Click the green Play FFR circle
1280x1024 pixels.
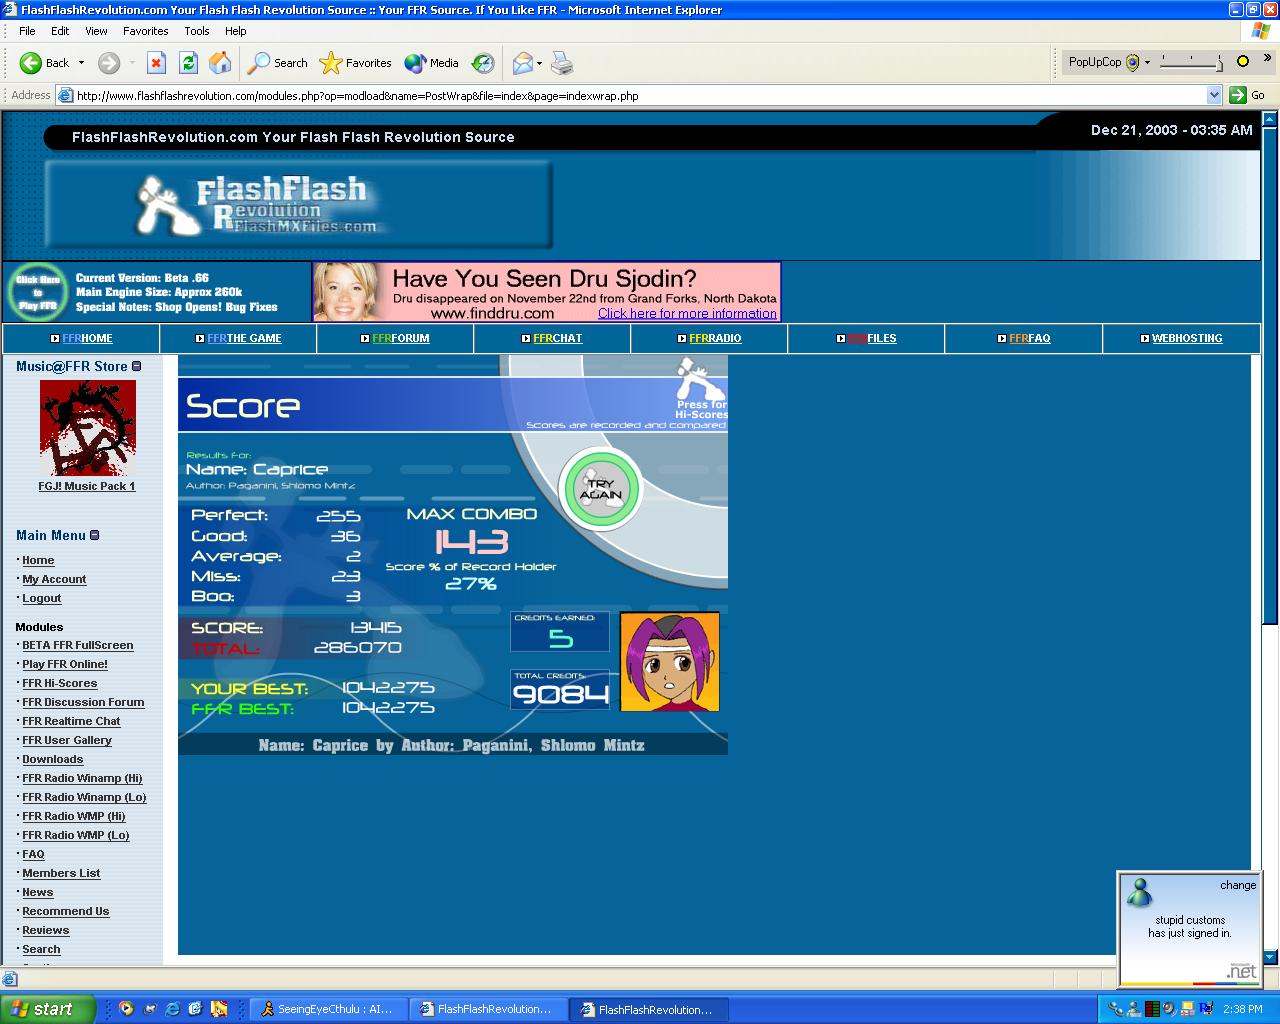pos(37,292)
